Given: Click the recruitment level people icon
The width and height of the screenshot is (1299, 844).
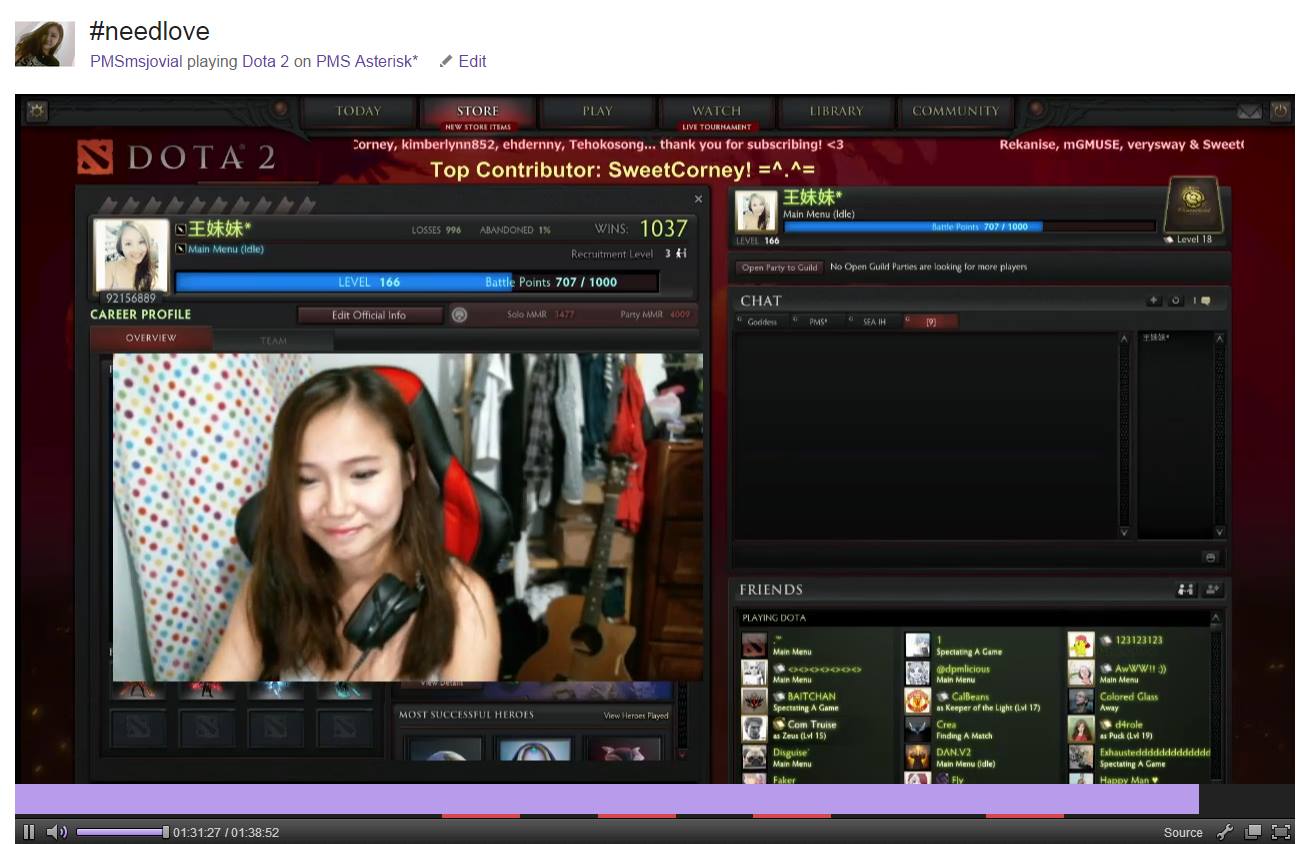Looking at the screenshot, I should coord(681,254).
